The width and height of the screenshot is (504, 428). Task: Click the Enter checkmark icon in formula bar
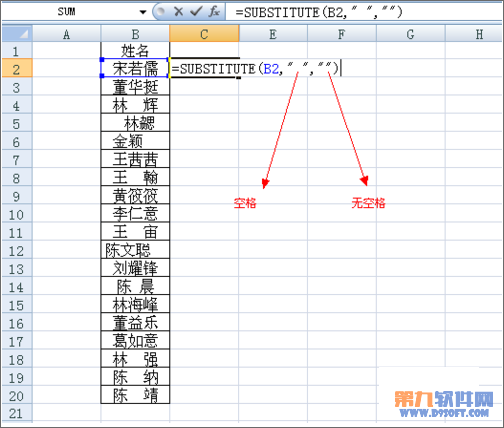tap(196, 12)
